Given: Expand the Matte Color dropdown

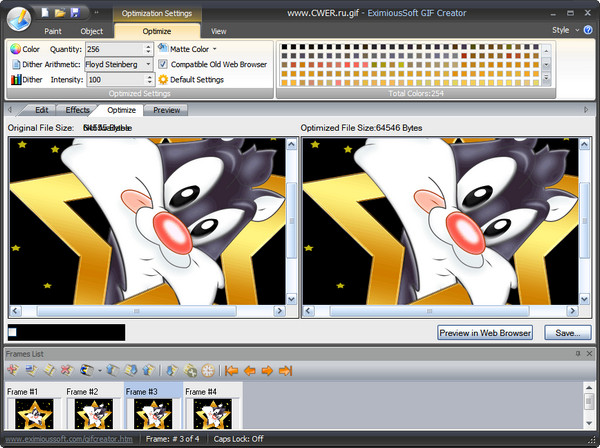Looking at the screenshot, I should [215, 48].
